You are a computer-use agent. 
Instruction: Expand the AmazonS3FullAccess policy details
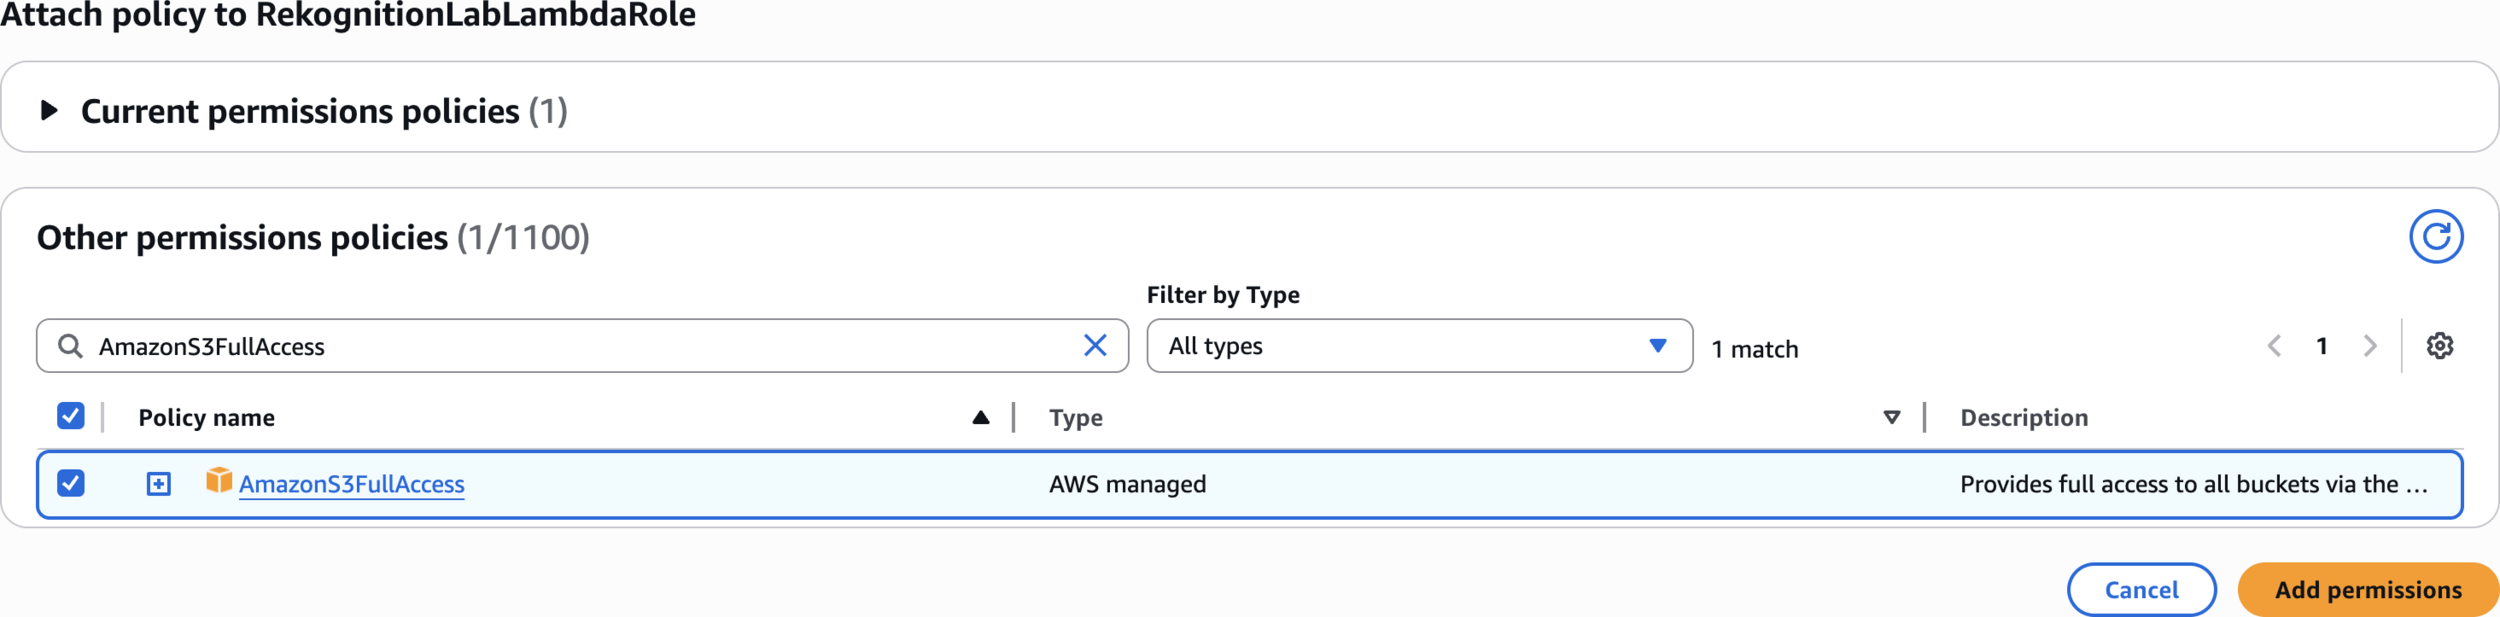(159, 484)
